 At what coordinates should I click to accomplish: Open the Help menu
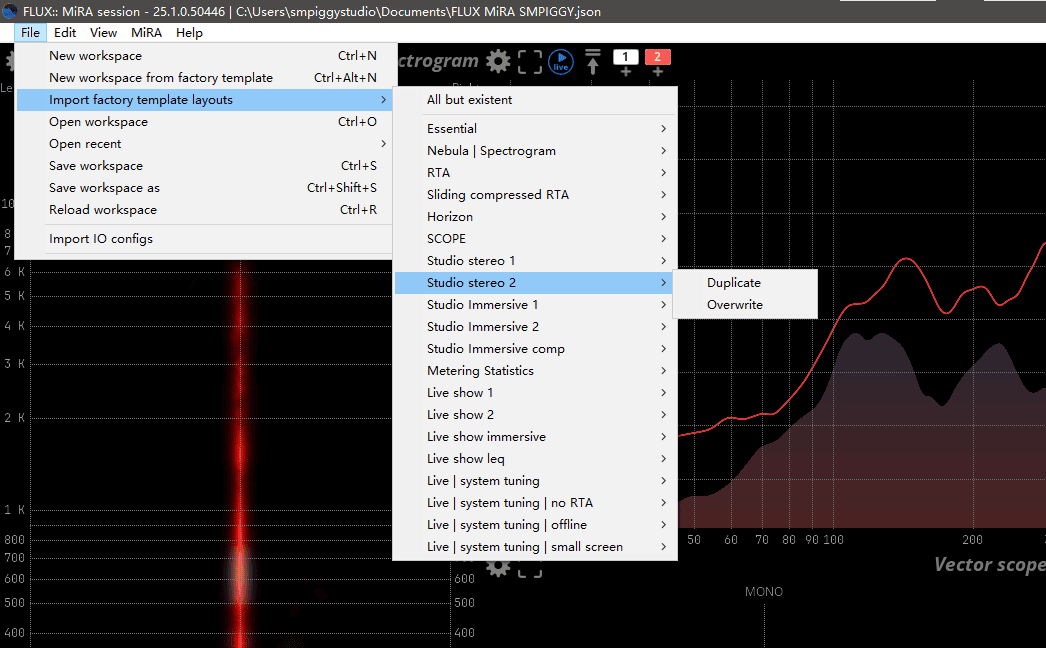click(189, 33)
